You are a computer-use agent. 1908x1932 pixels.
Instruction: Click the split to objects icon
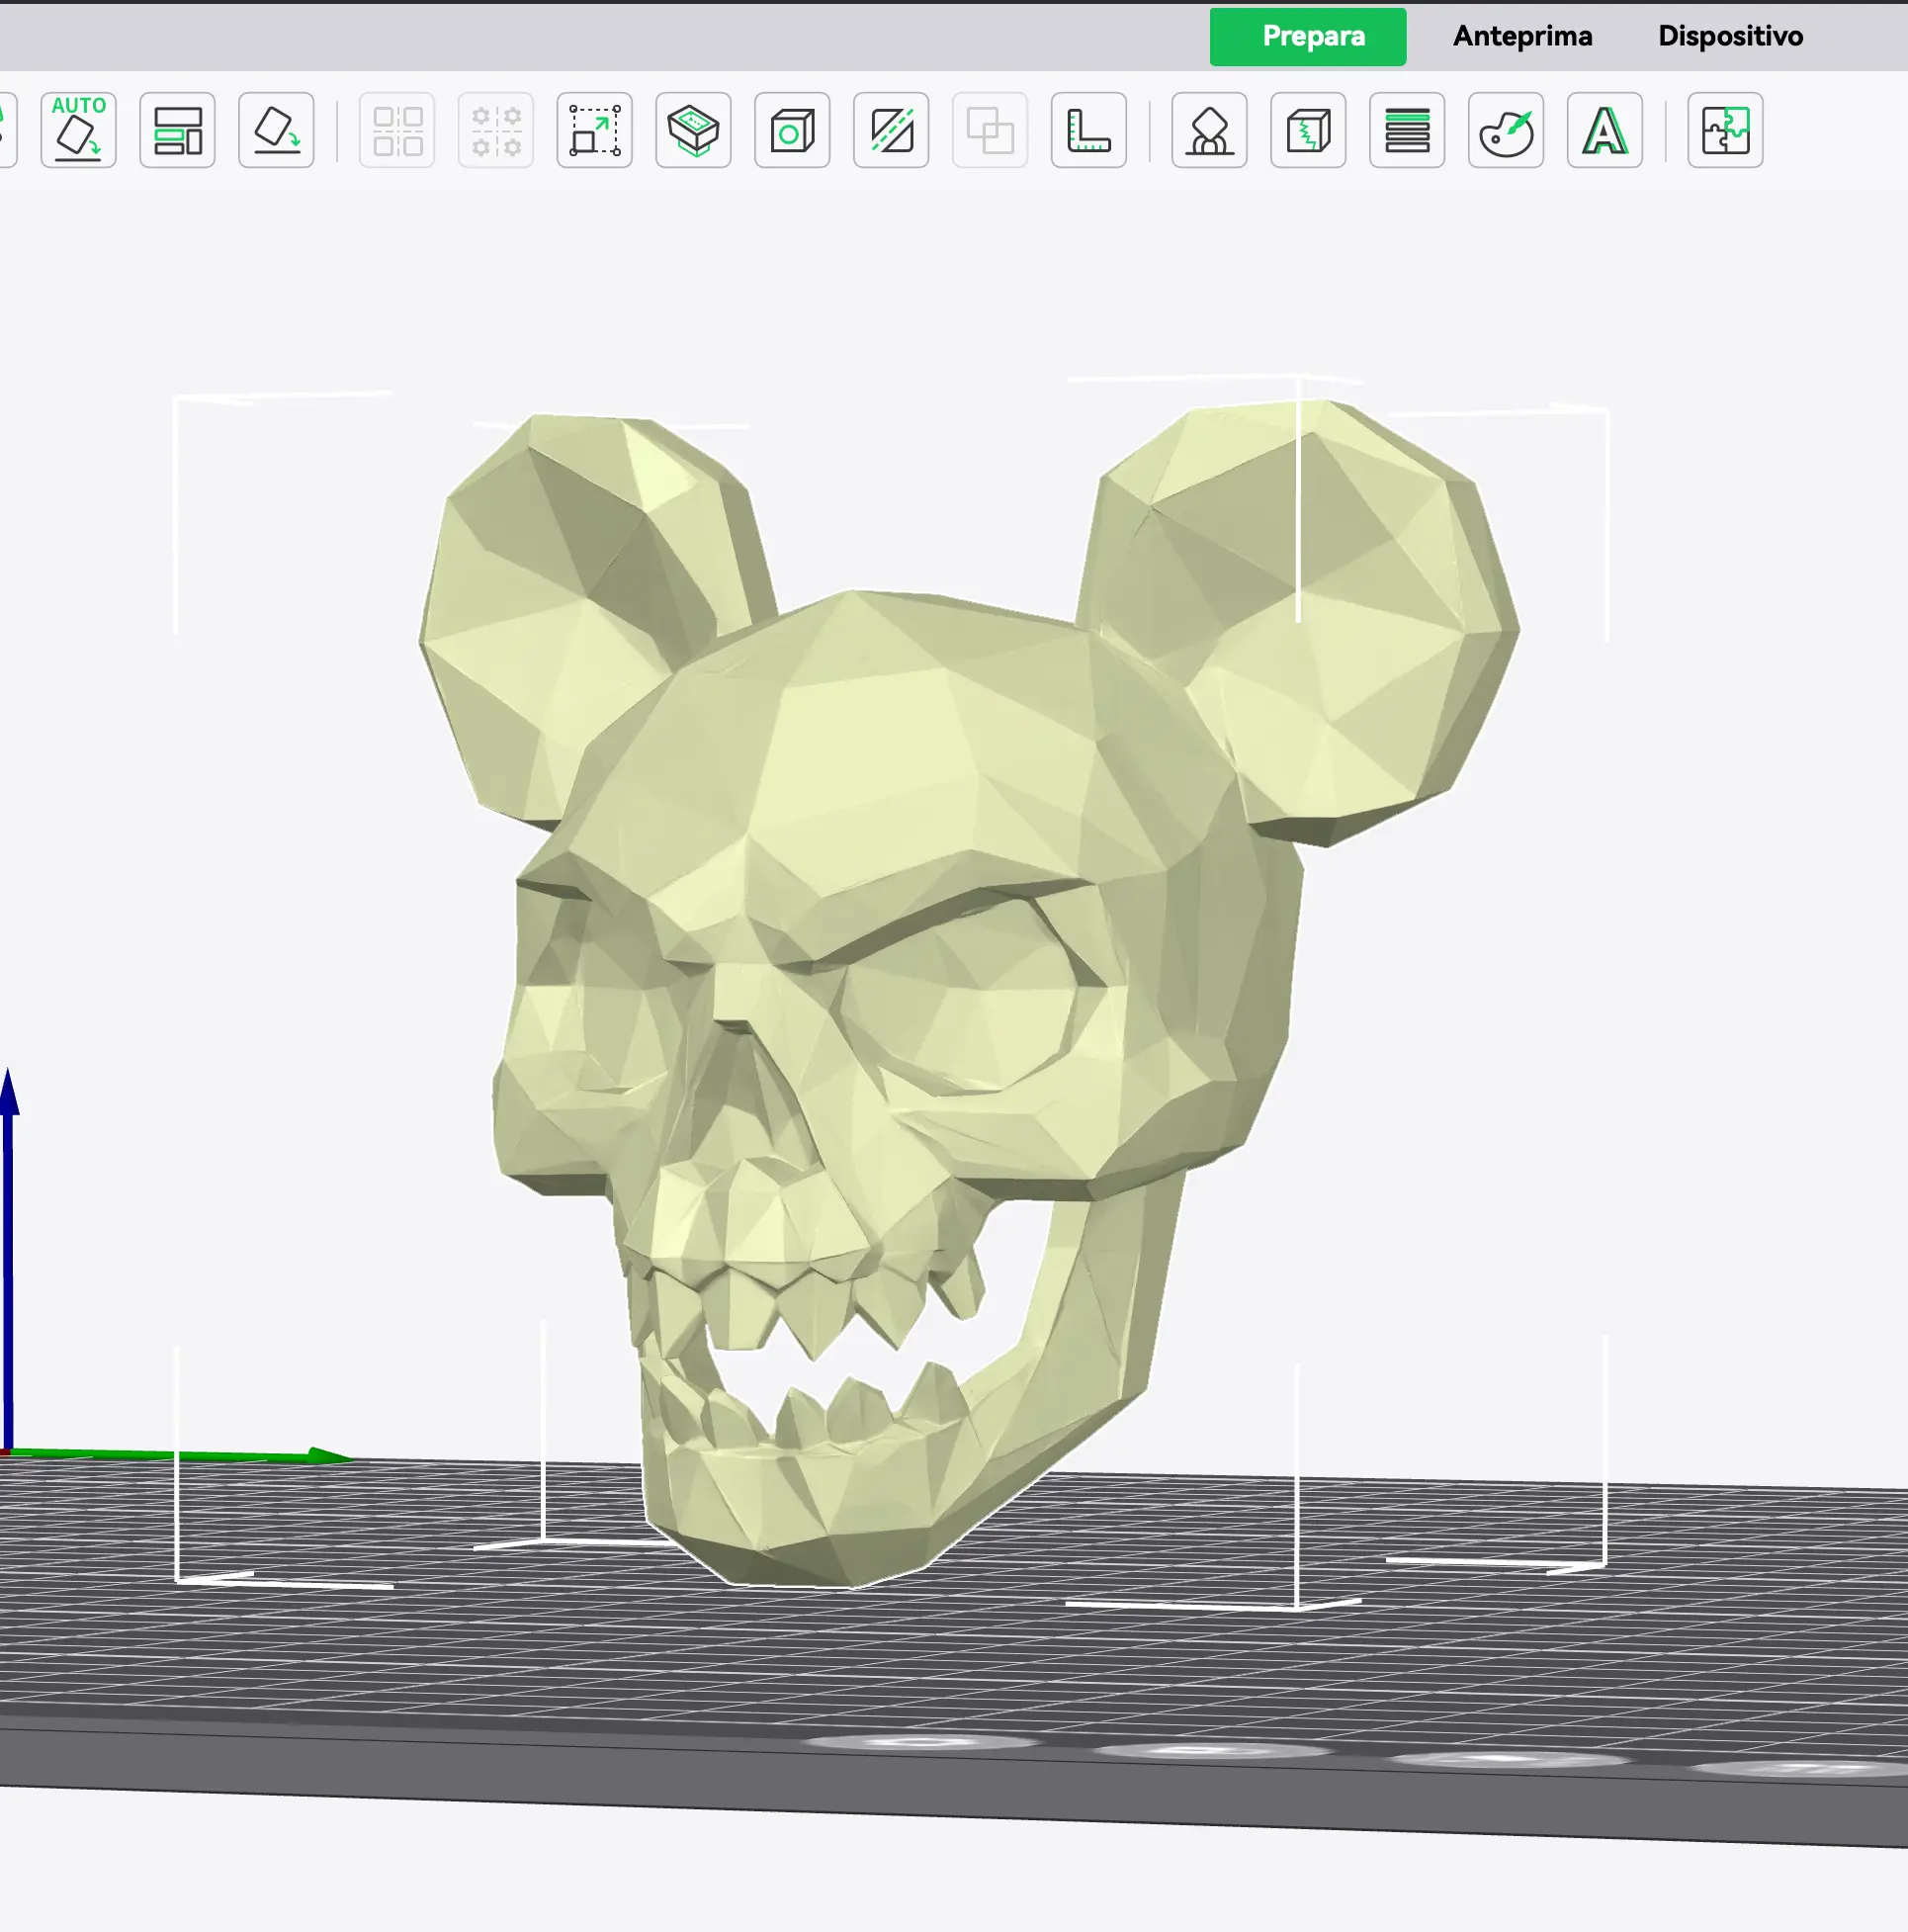[x=397, y=130]
